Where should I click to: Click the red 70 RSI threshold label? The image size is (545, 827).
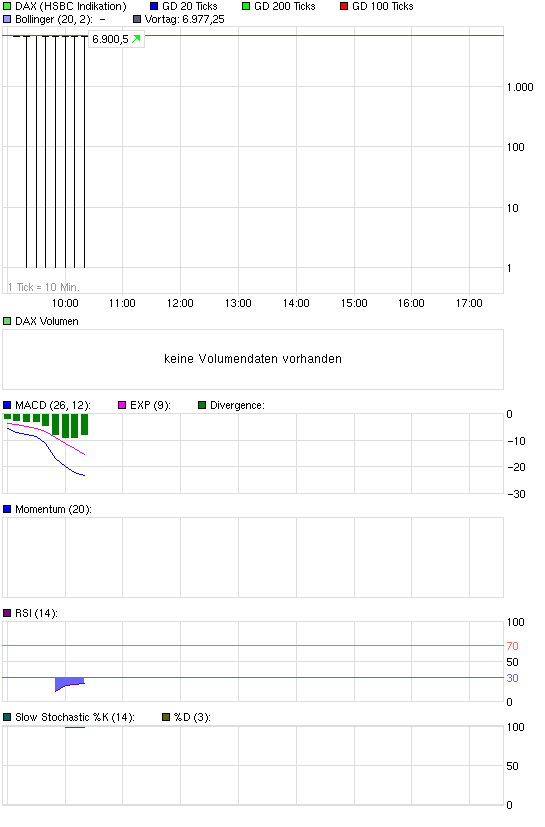(512, 646)
